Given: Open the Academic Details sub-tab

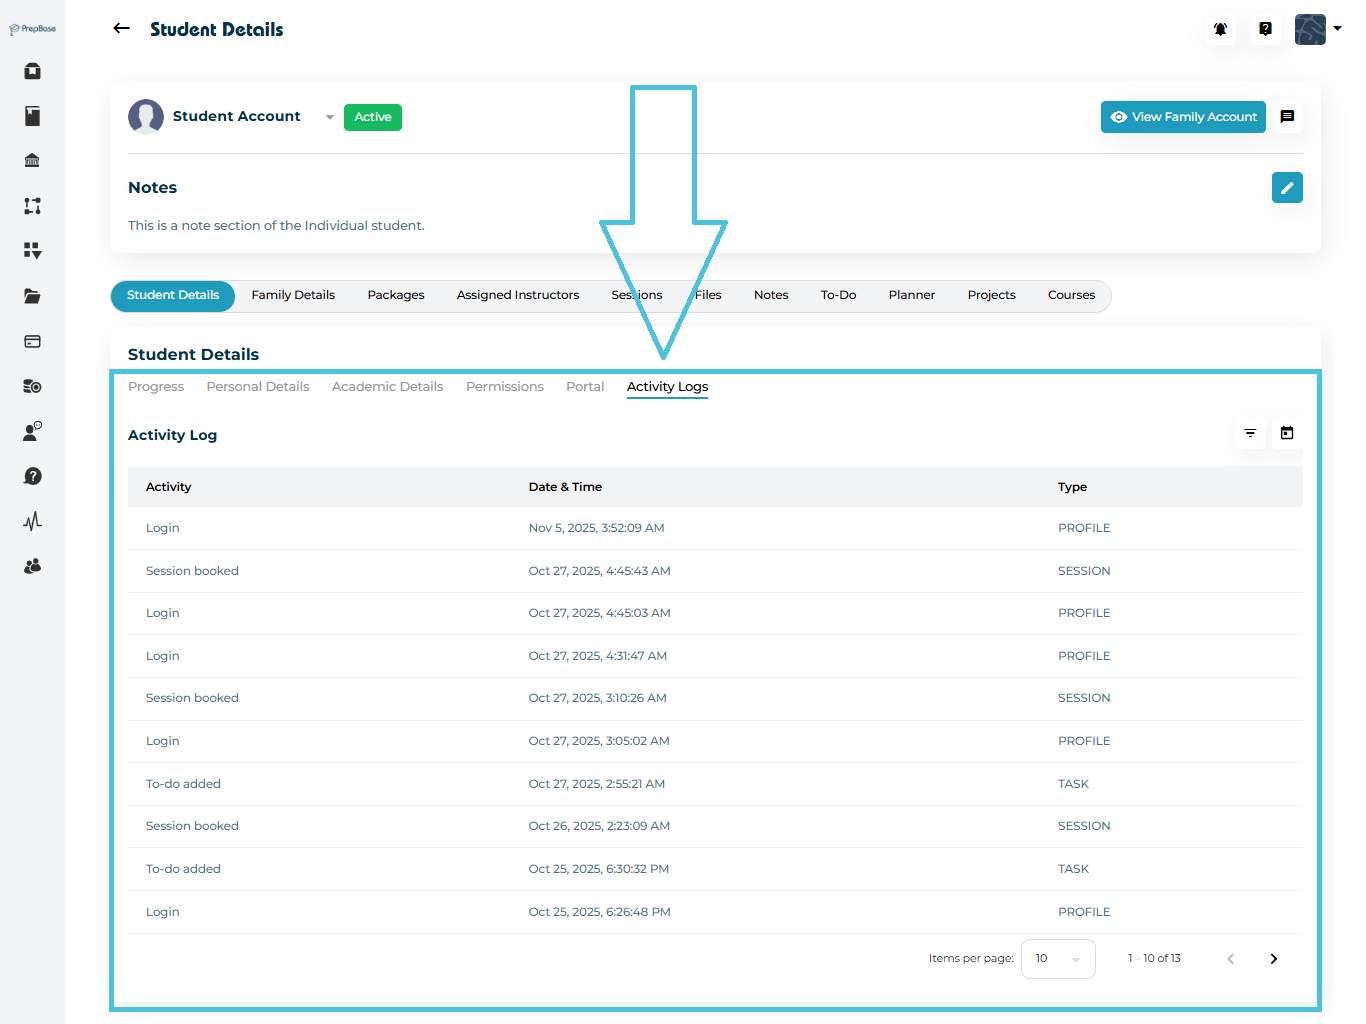Looking at the screenshot, I should pos(387,387).
